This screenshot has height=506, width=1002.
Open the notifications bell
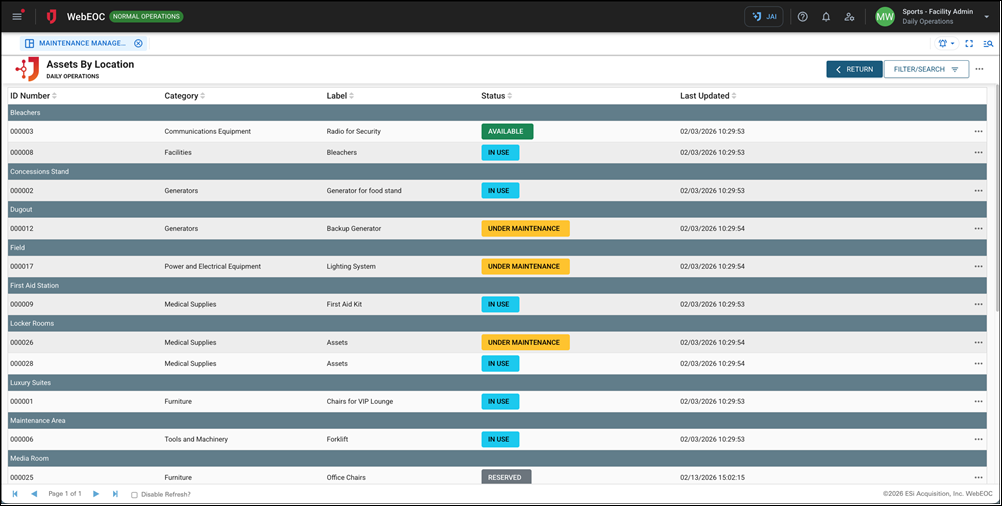tap(826, 16)
